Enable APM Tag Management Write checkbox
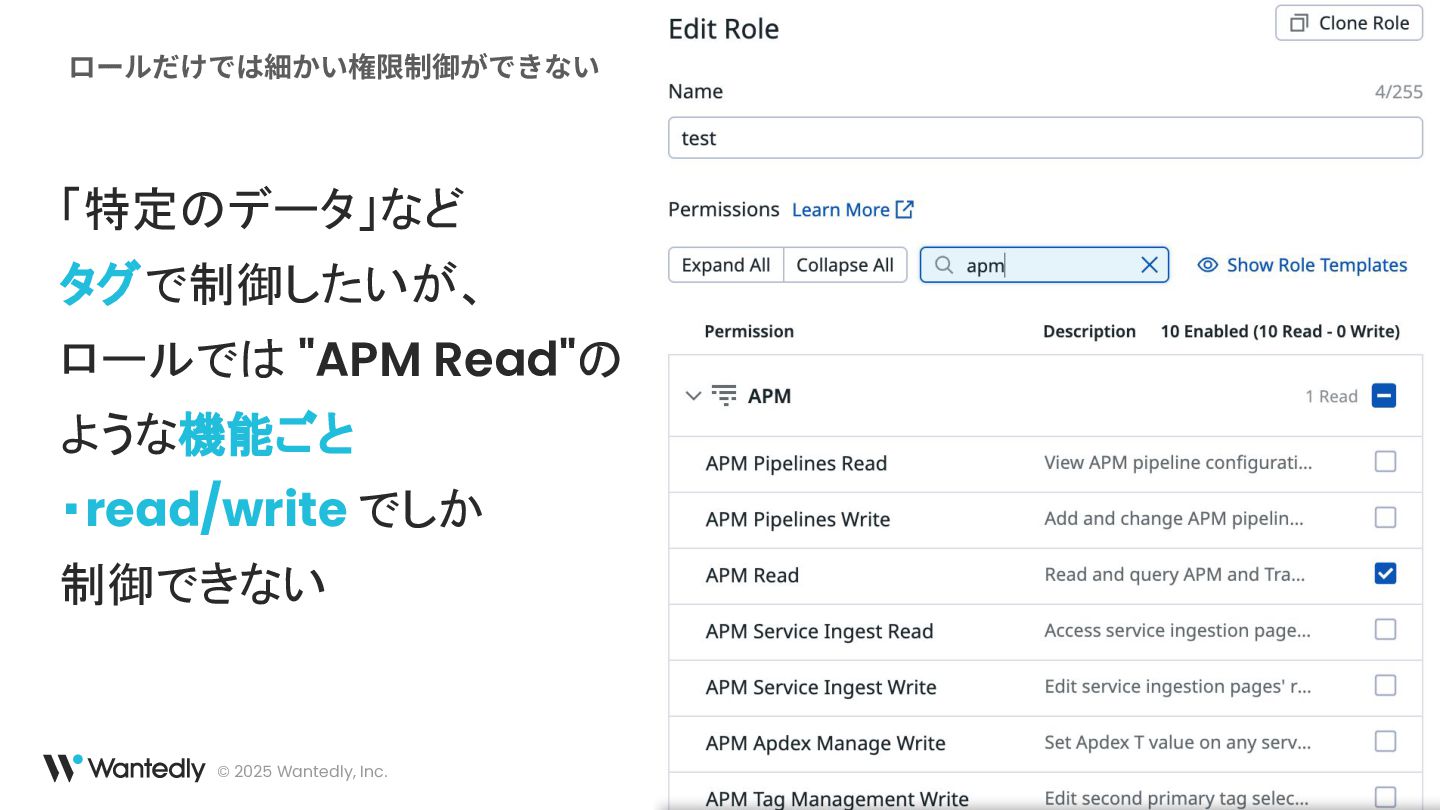1440x810 pixels. (x=1385, y=797)
